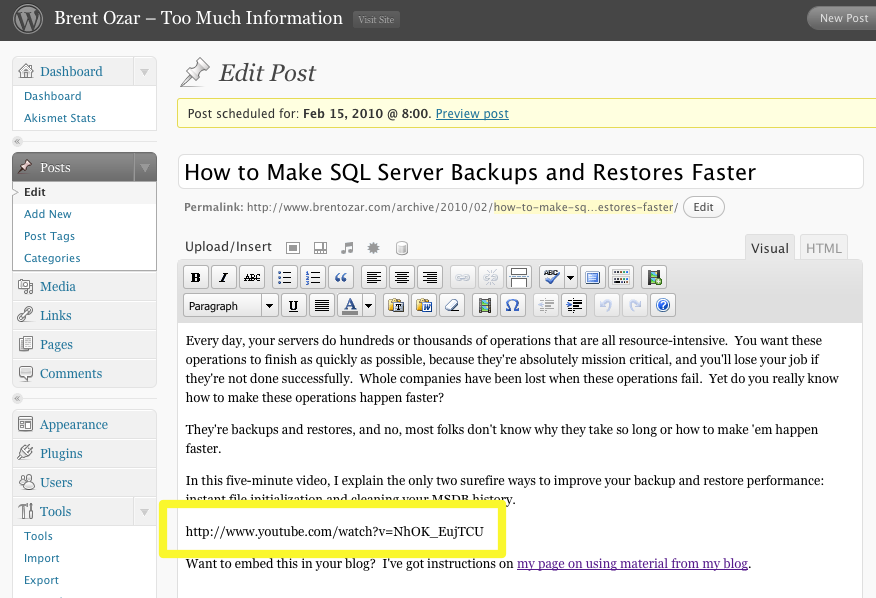This screenshot has width=876, height=598.
Task: Insert custom character with the Omega icon
Action: 513,306
